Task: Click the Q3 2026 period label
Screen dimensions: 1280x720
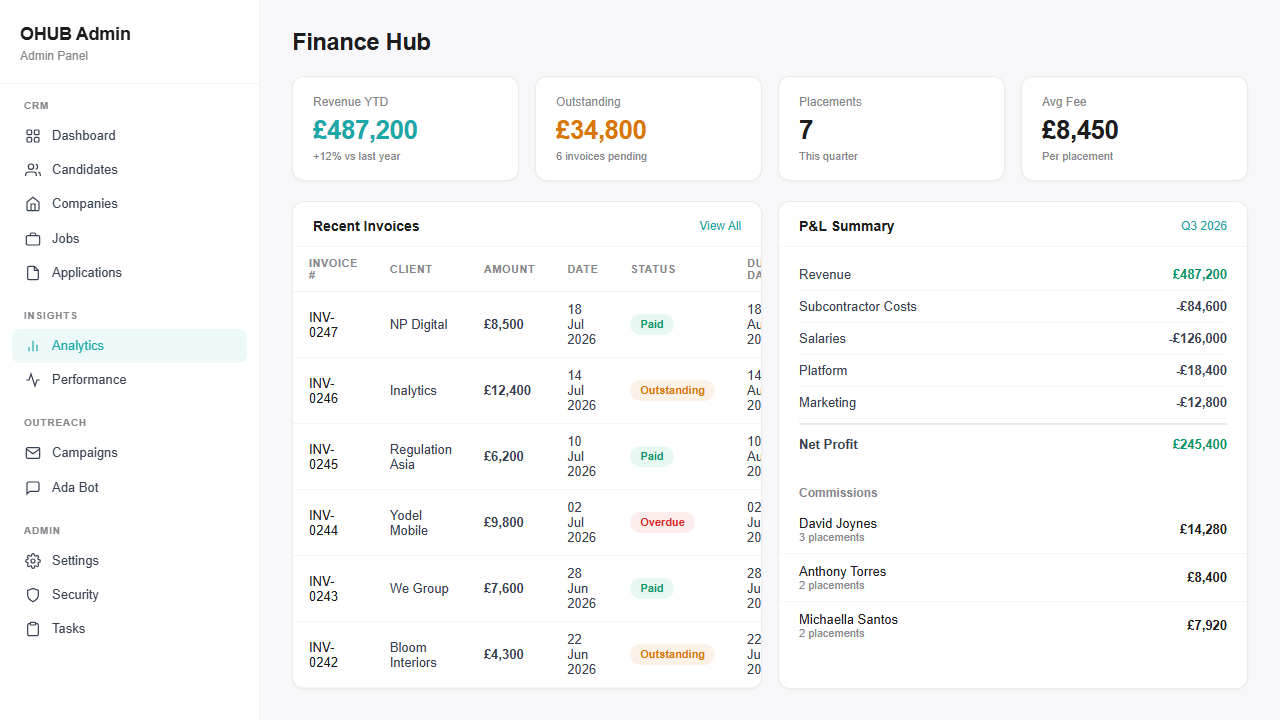Action: coord(1204,226)
